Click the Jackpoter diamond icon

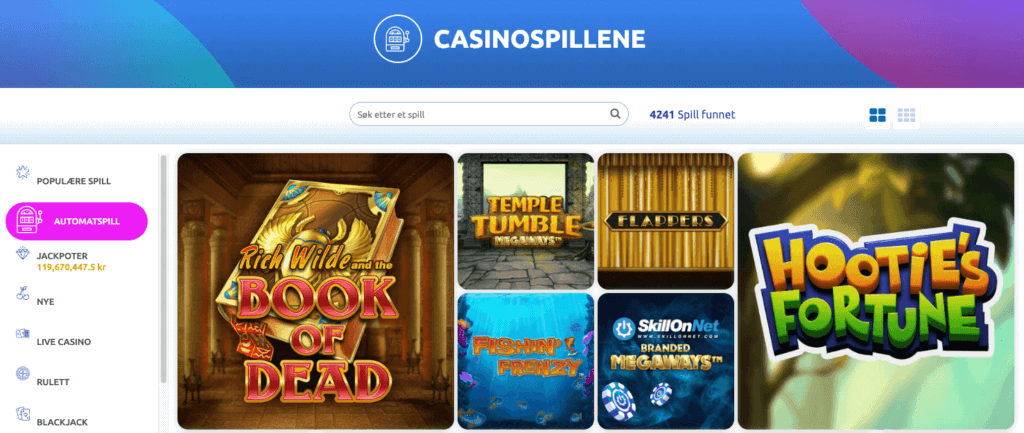[x=23, y=254]
